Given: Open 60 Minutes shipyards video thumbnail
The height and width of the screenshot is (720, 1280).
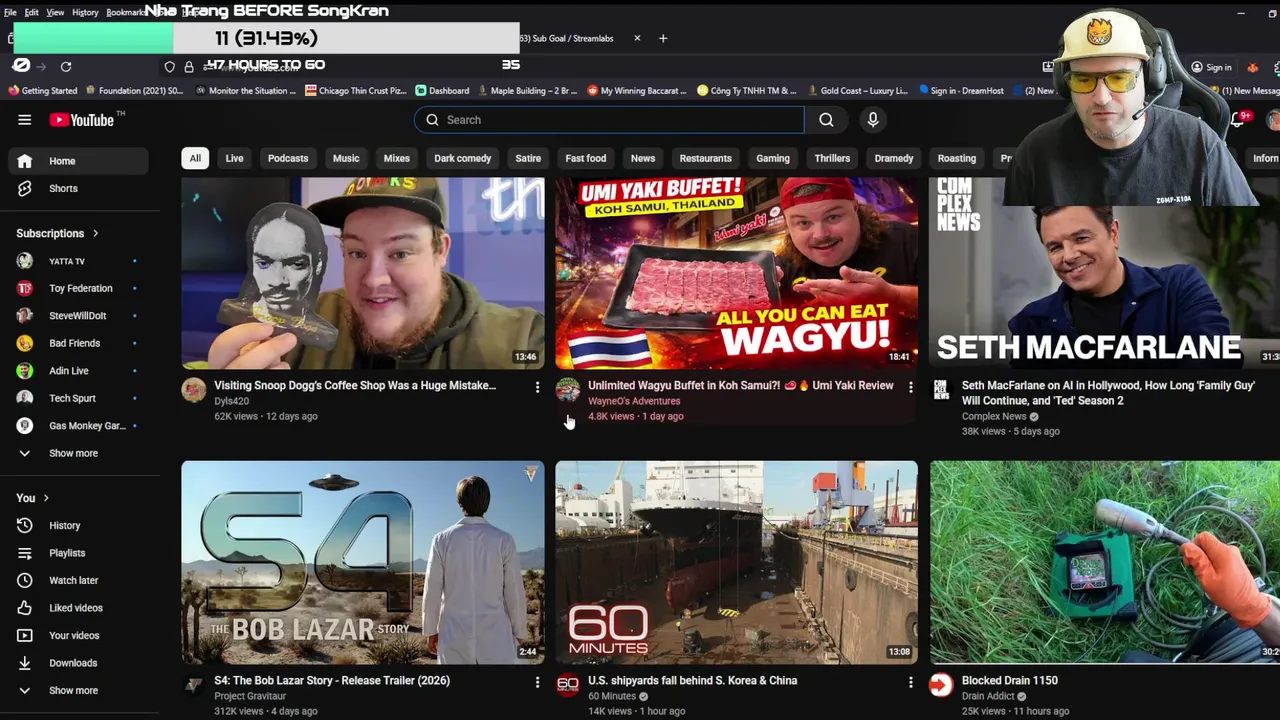Looking at the screenshot, I should [737, 562].
